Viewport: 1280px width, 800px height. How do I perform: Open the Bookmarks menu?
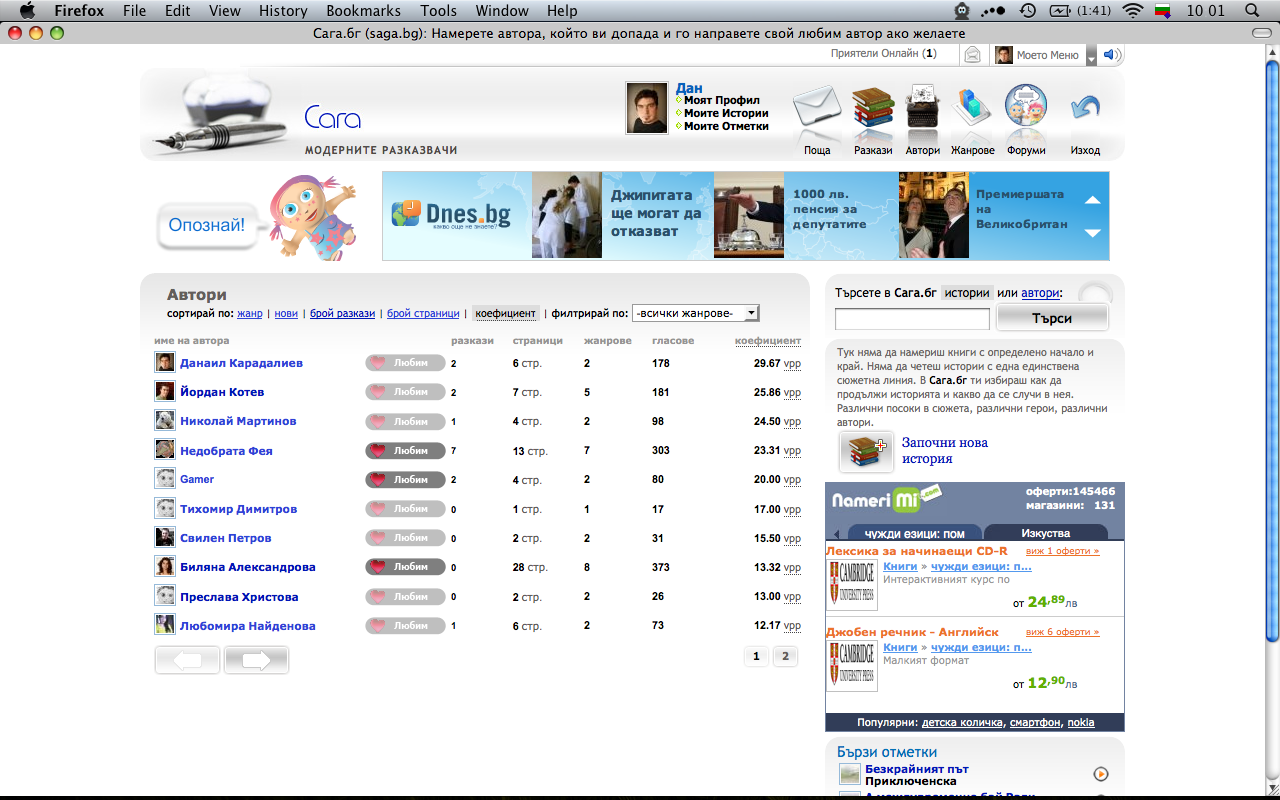tap(363, 11)
